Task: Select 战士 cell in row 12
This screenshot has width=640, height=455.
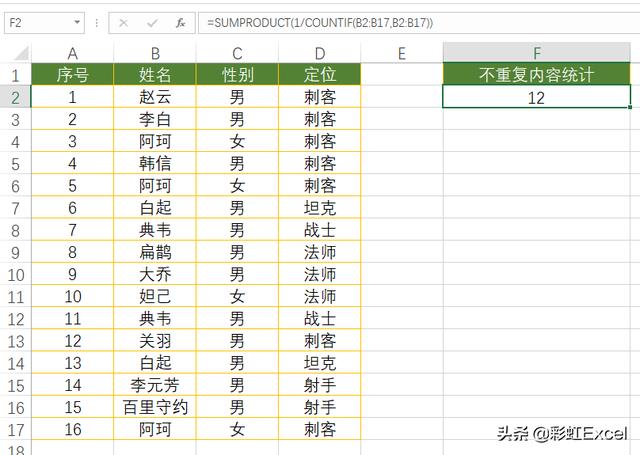Action: pyautogui.click(x=320, y=318)
